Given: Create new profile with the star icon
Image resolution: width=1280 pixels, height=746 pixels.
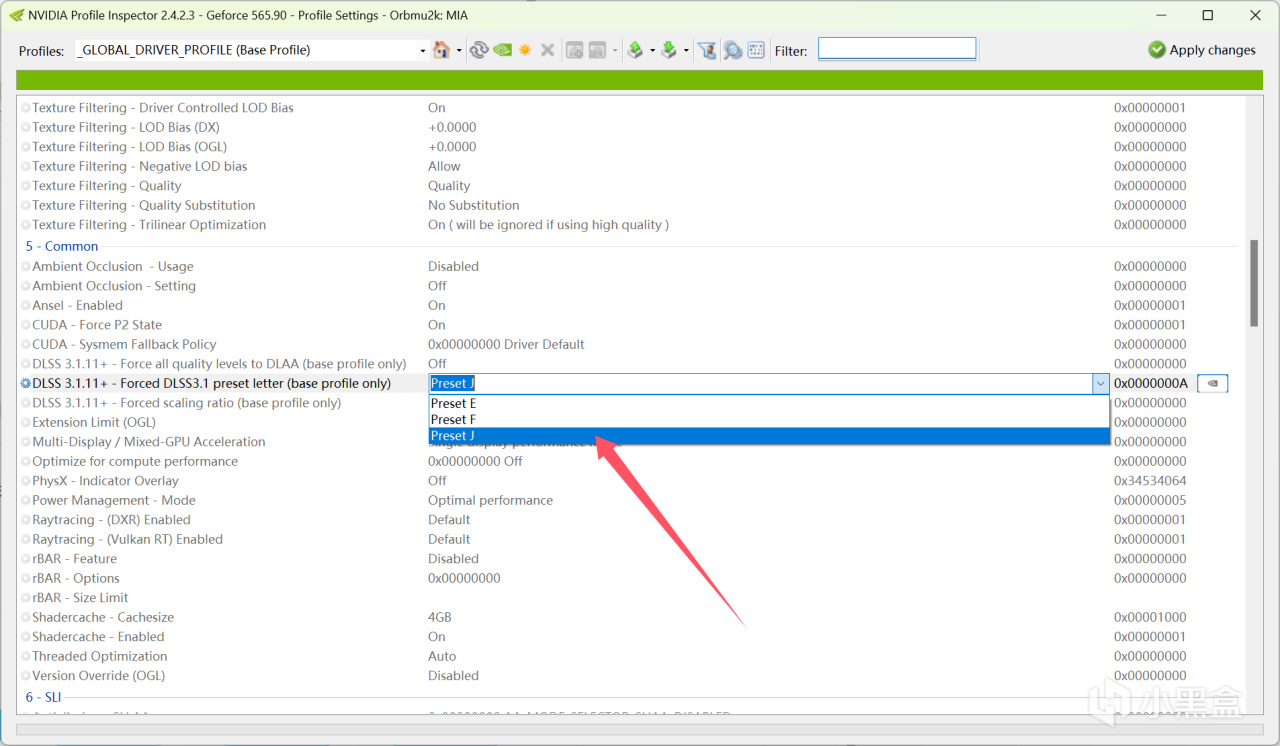Looking at the screenshot, I should tap(525, 50).
